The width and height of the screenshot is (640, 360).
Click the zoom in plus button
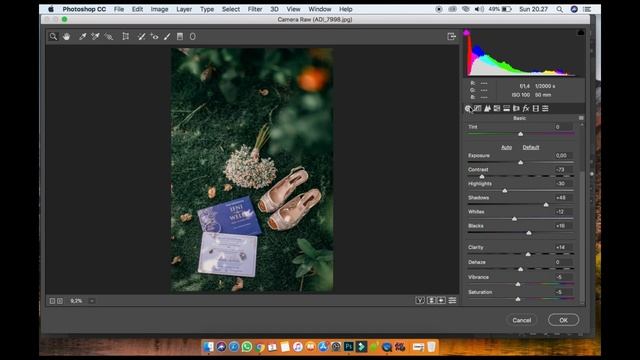pos(60,301)
